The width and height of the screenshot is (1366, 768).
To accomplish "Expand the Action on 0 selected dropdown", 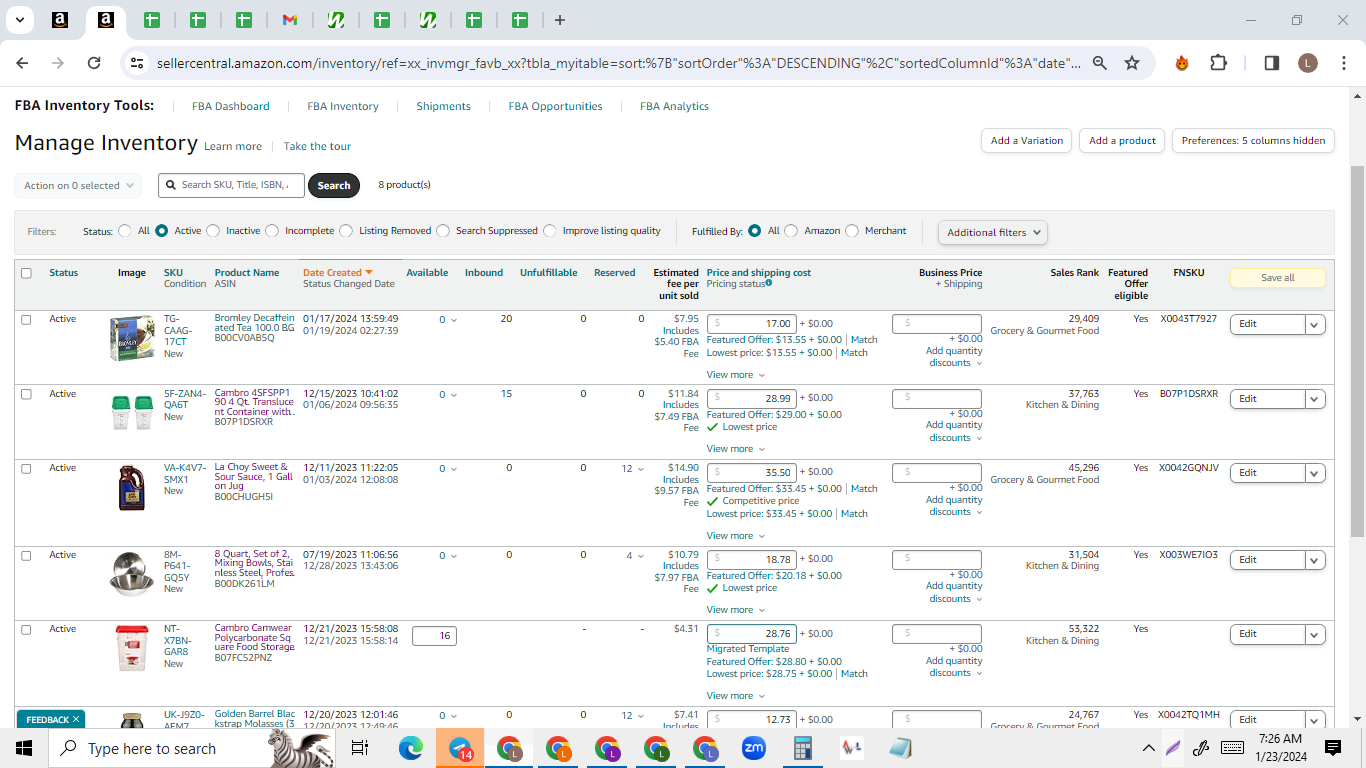I will pyautogui.click(x=78, y=185).
